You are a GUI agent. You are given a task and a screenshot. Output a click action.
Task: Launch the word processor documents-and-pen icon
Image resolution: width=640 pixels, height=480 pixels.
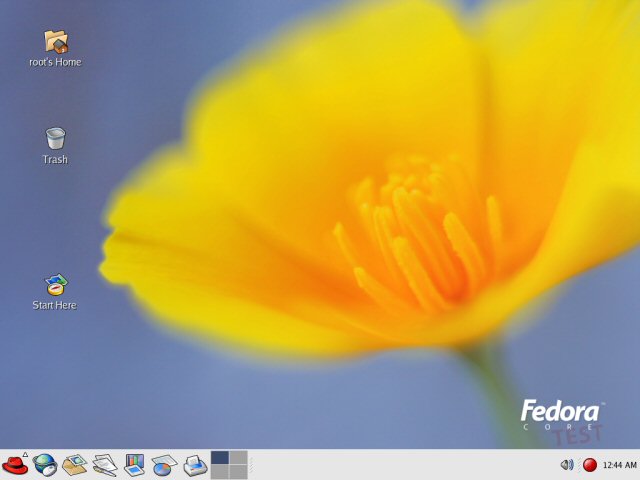[105, 465]
